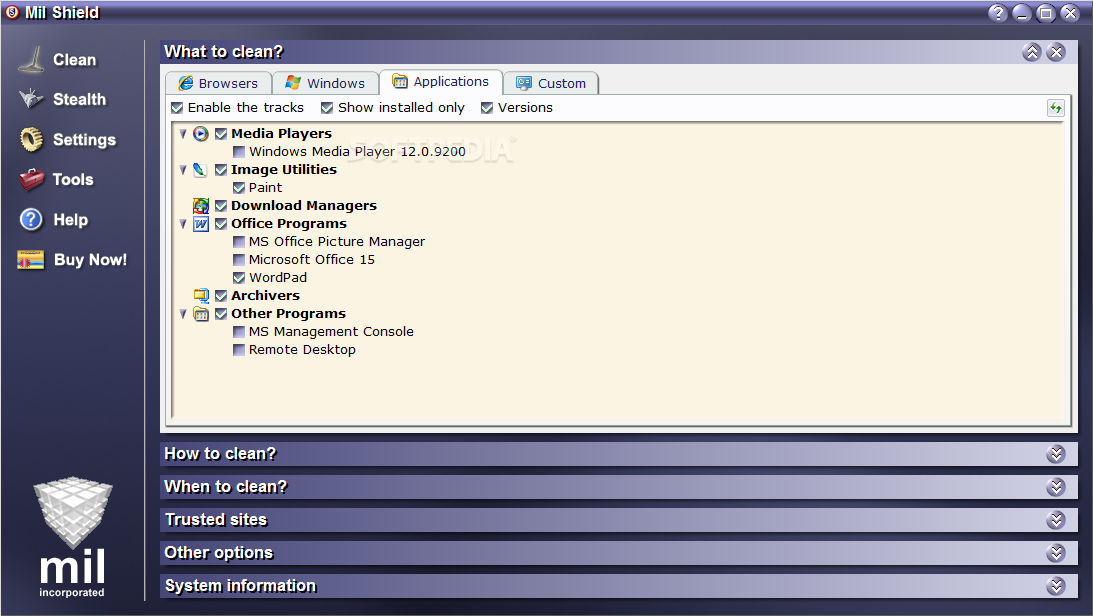Uncheck the Office Programs checkbox

coord(221,224)
